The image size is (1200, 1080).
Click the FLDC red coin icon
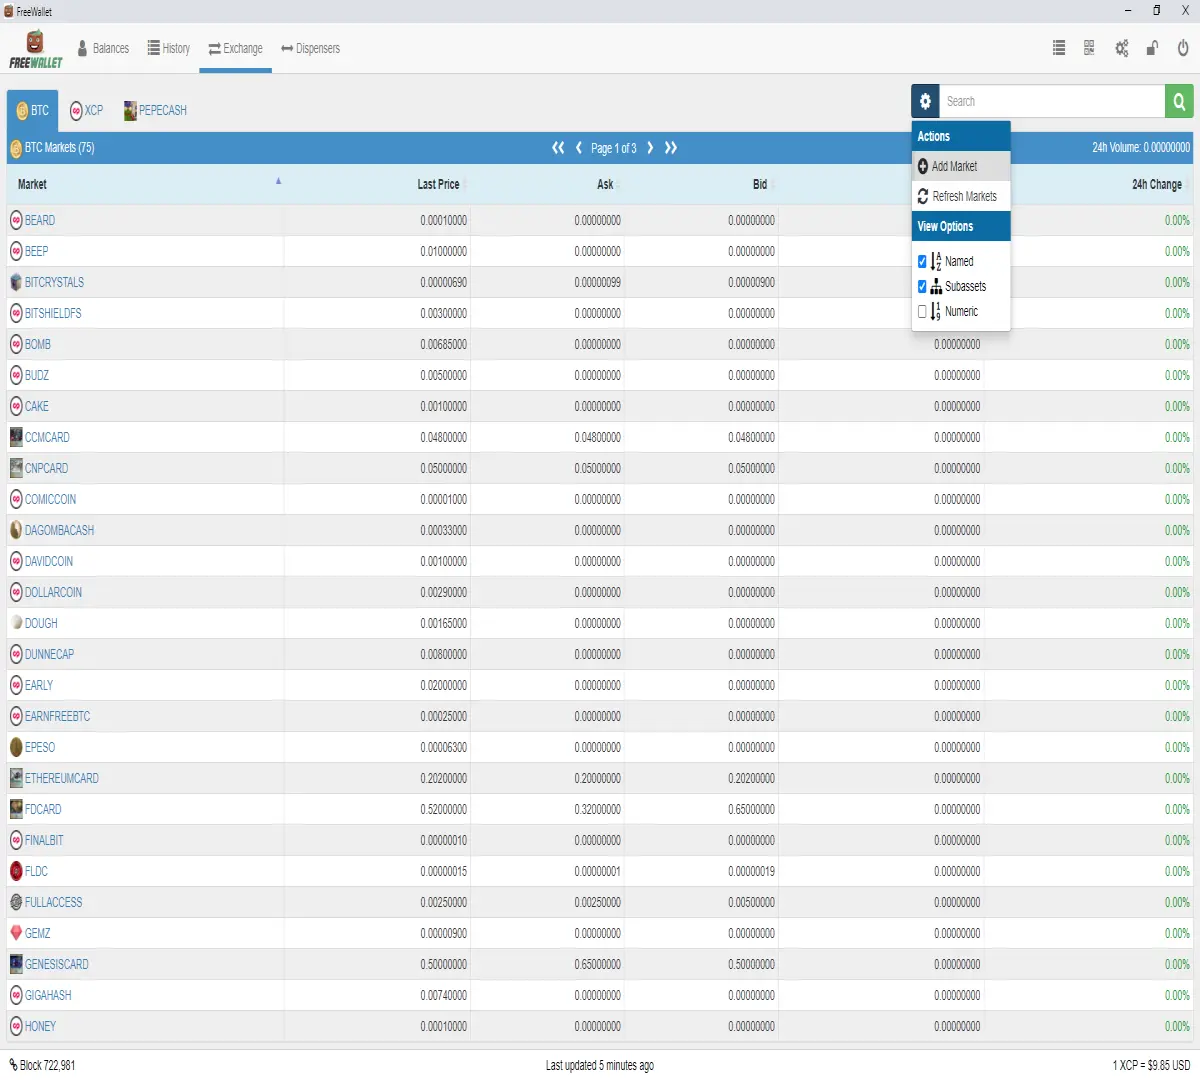(16, 871)
